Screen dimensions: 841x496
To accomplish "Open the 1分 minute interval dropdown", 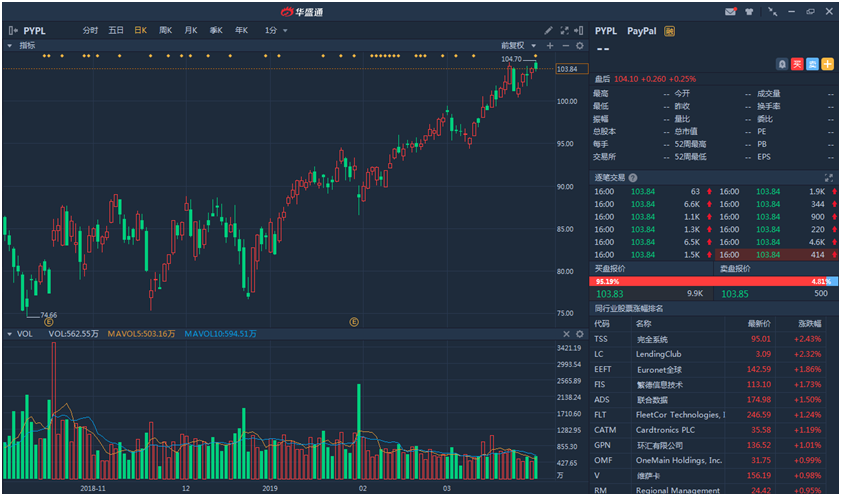I will (x=276, y=30).
